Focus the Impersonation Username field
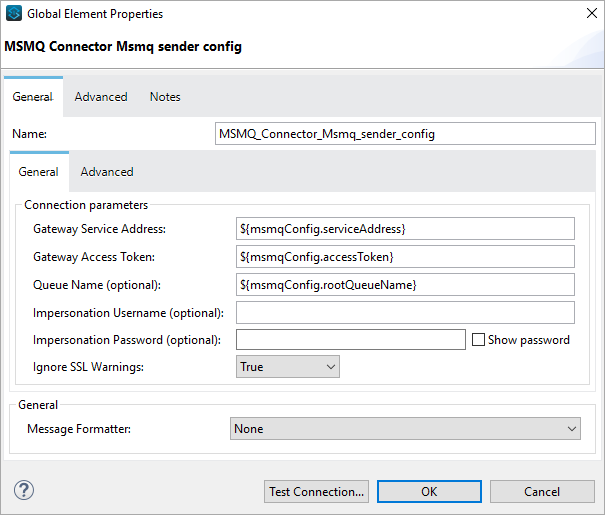605x515 pixels. click(405, 313)
